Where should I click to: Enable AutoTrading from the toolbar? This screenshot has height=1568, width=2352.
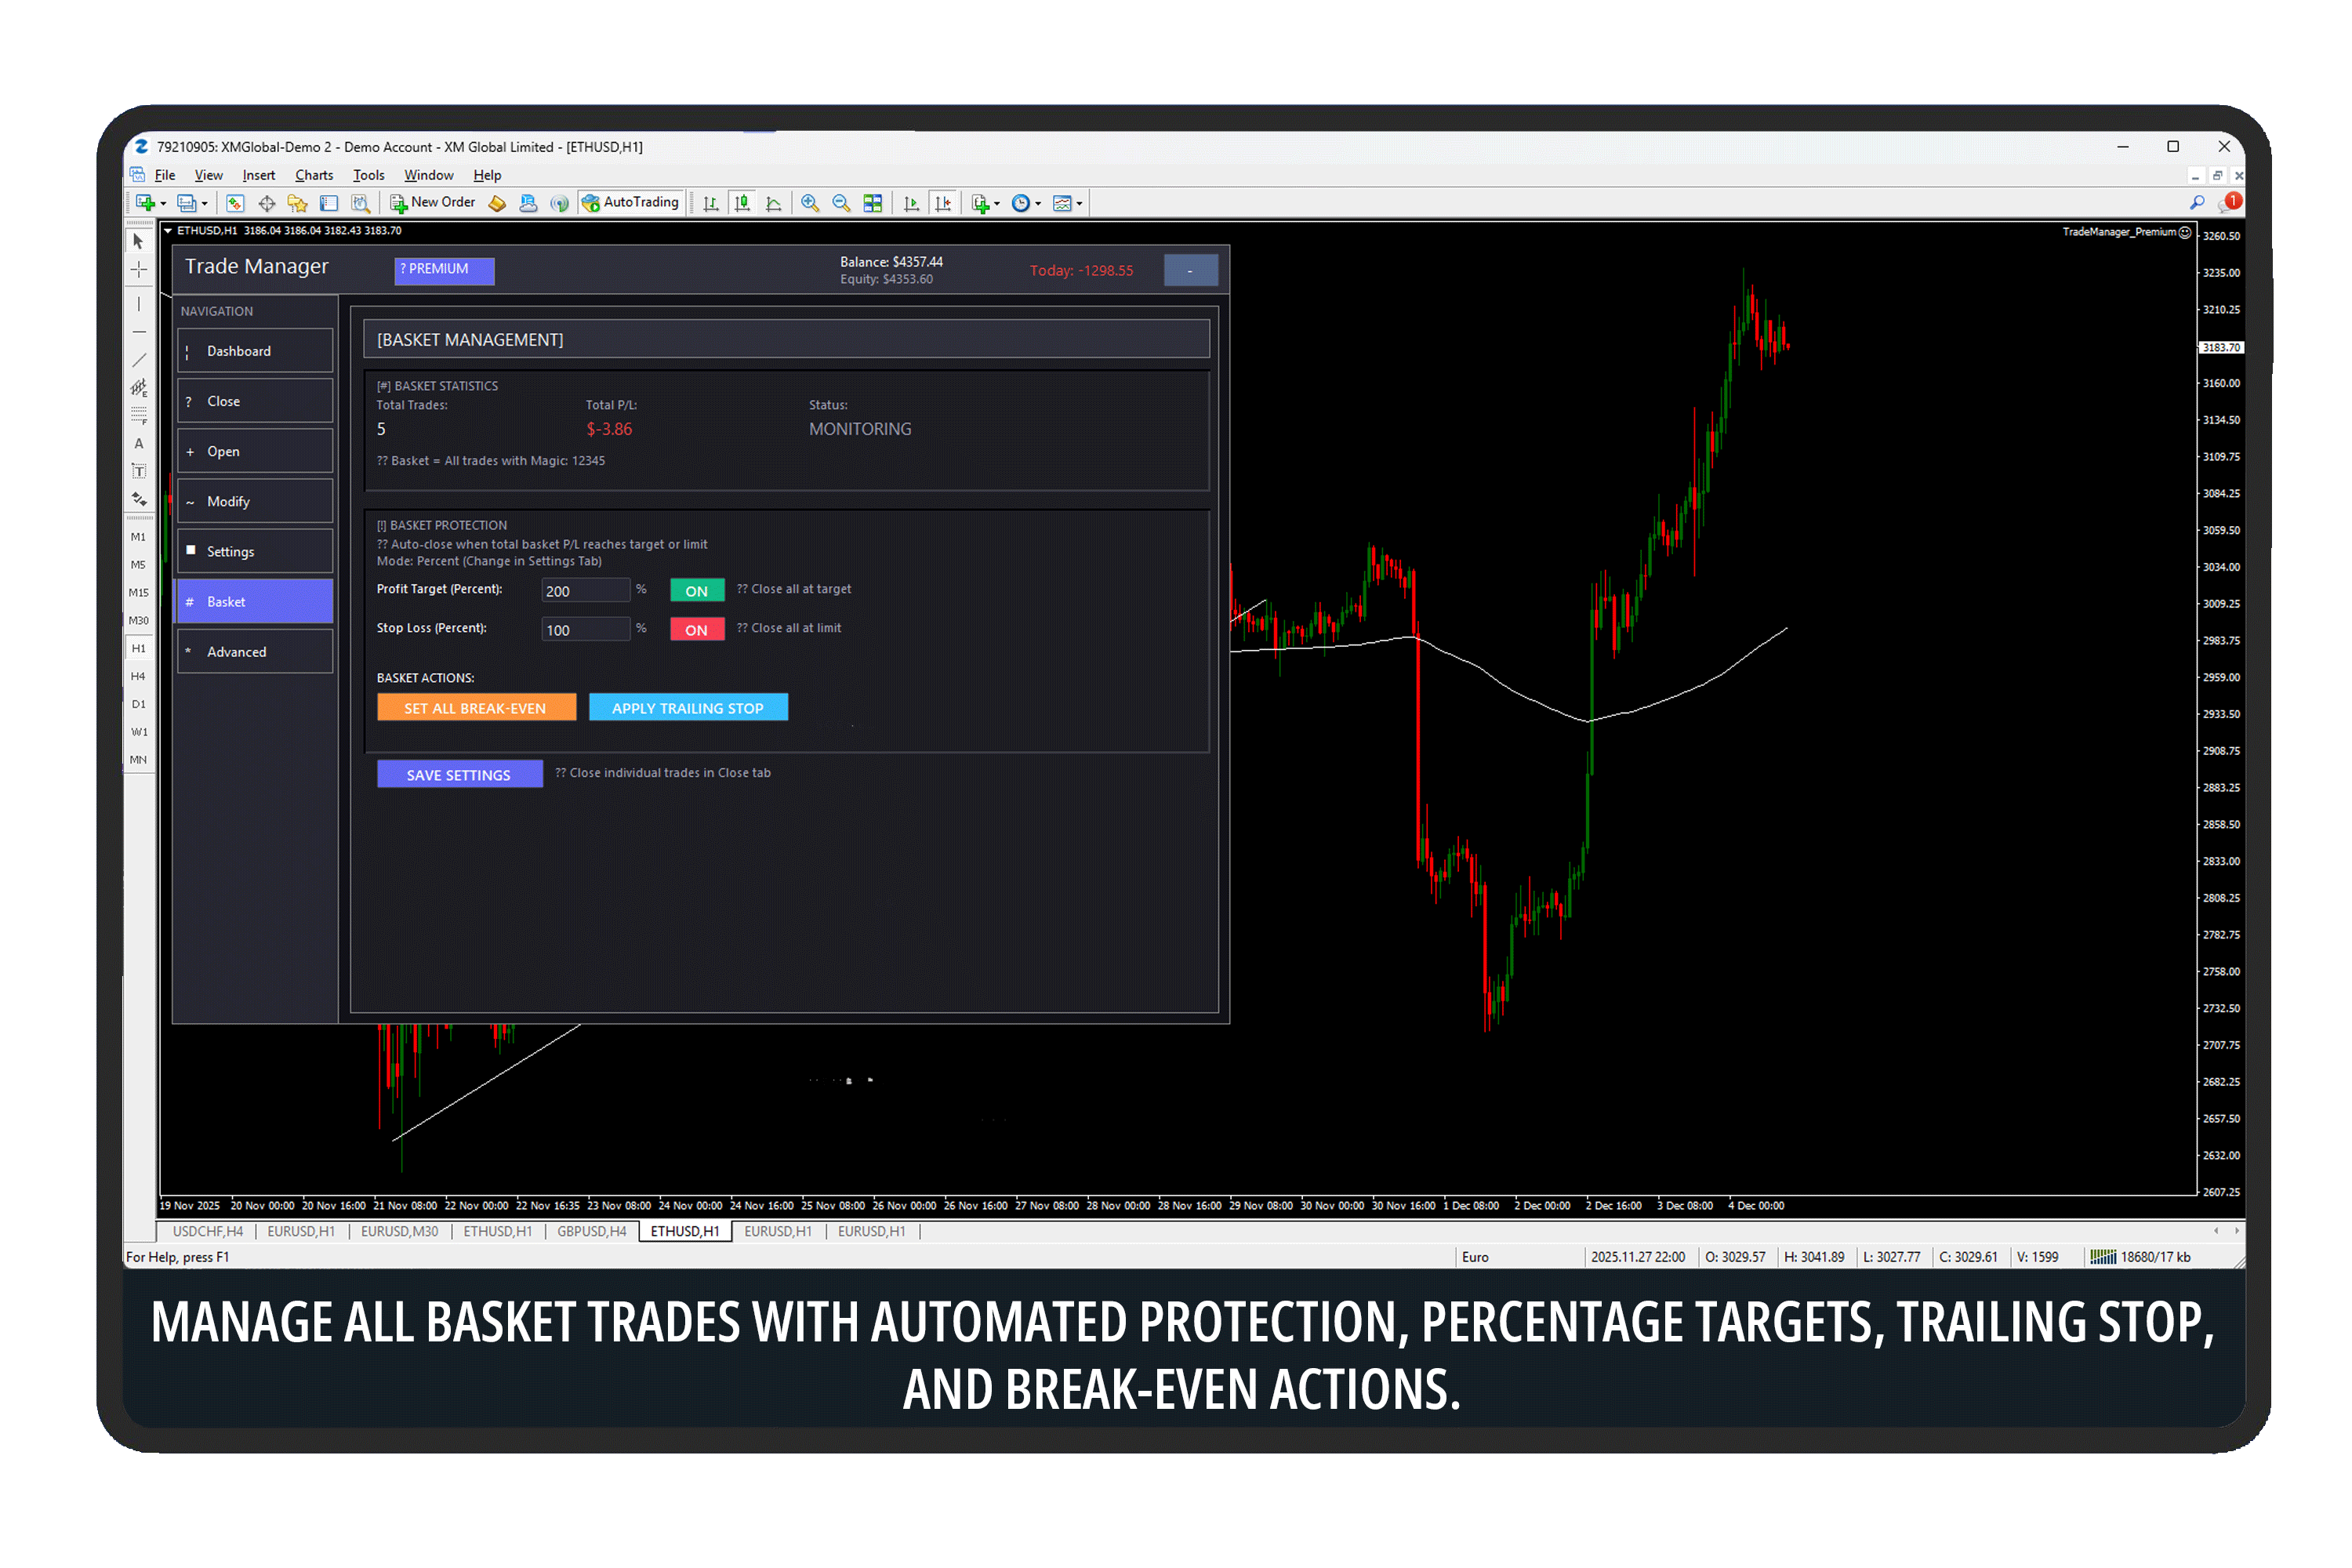click(631, 202)
